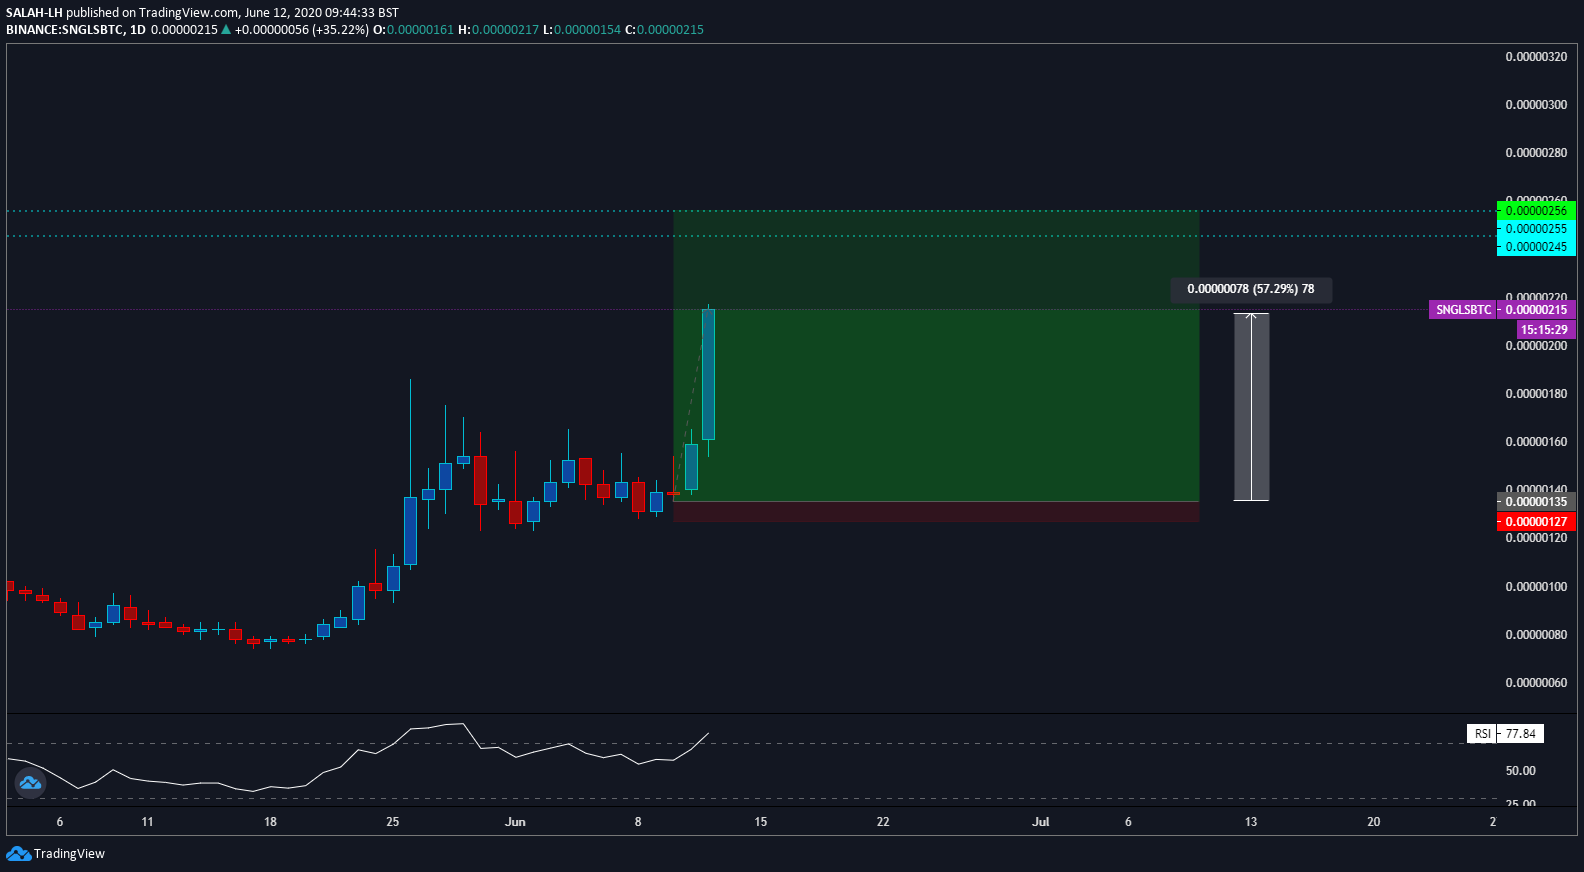
Task: Select the red 0.00000127 stop price label
Action: 1536,522
